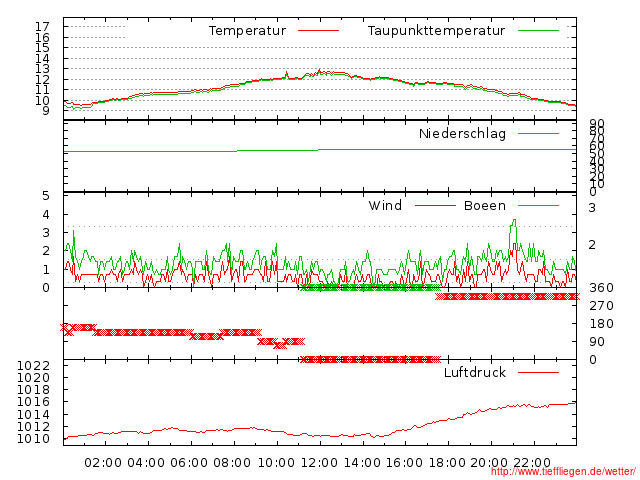Select the "Wind" legend label
This screenshot has width=640, height=480.
(x=385, y=205)
